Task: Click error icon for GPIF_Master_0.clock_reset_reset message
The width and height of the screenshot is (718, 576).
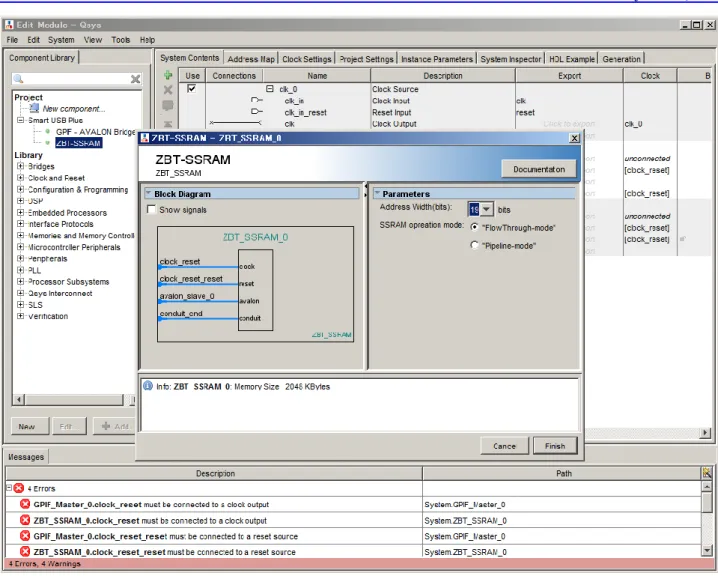Action: click(25, 536)
